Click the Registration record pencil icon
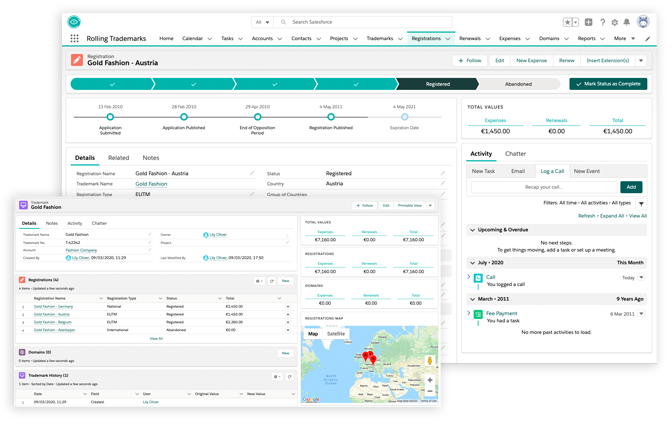672x424 pixels. pos(77,60)
